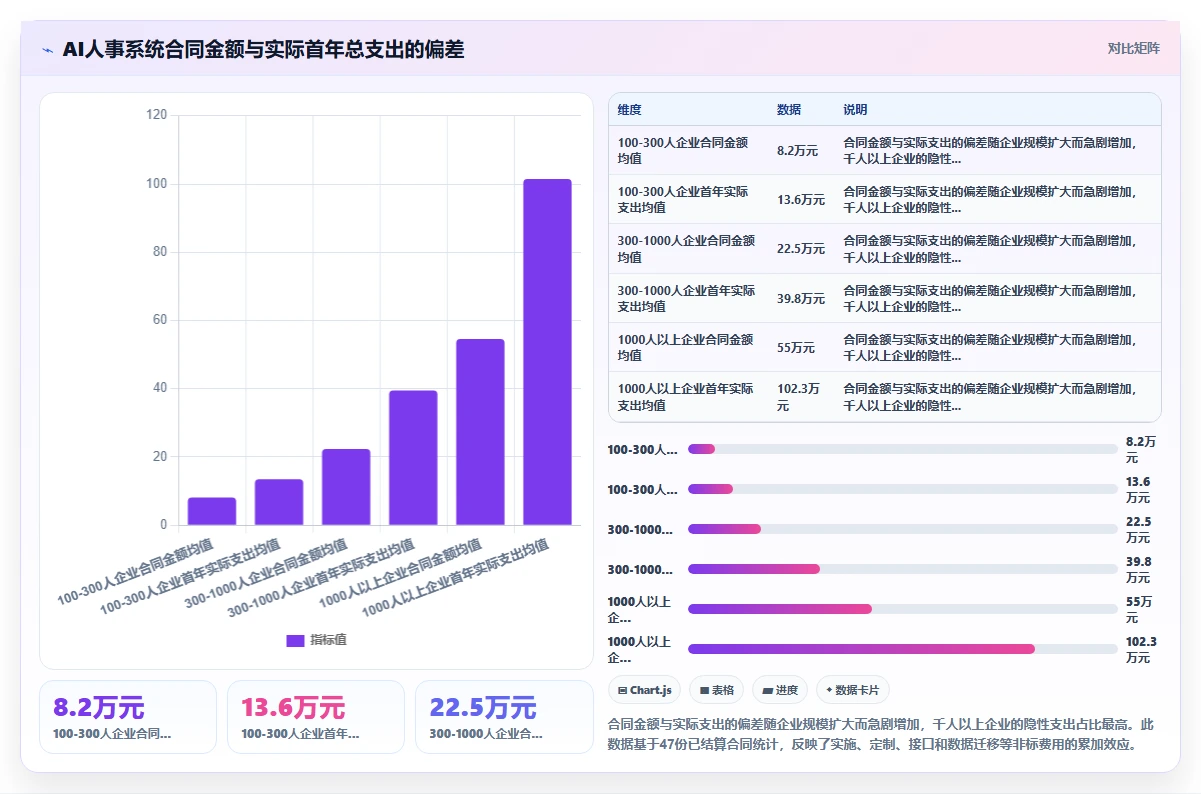The width and height of the screenshot is (1201, 794).
Task: Click the 指标值 legend text
Action: click(328, 641)
